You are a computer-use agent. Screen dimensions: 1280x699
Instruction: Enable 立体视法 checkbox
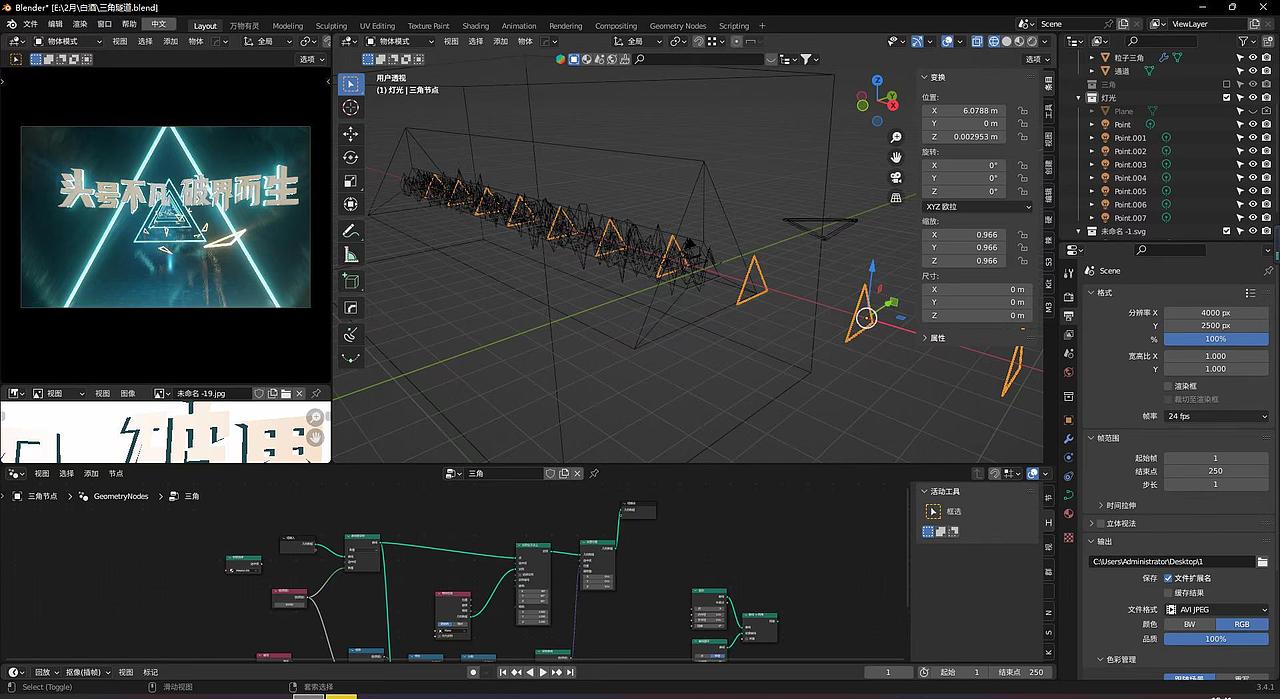(x=1100, y=523)
